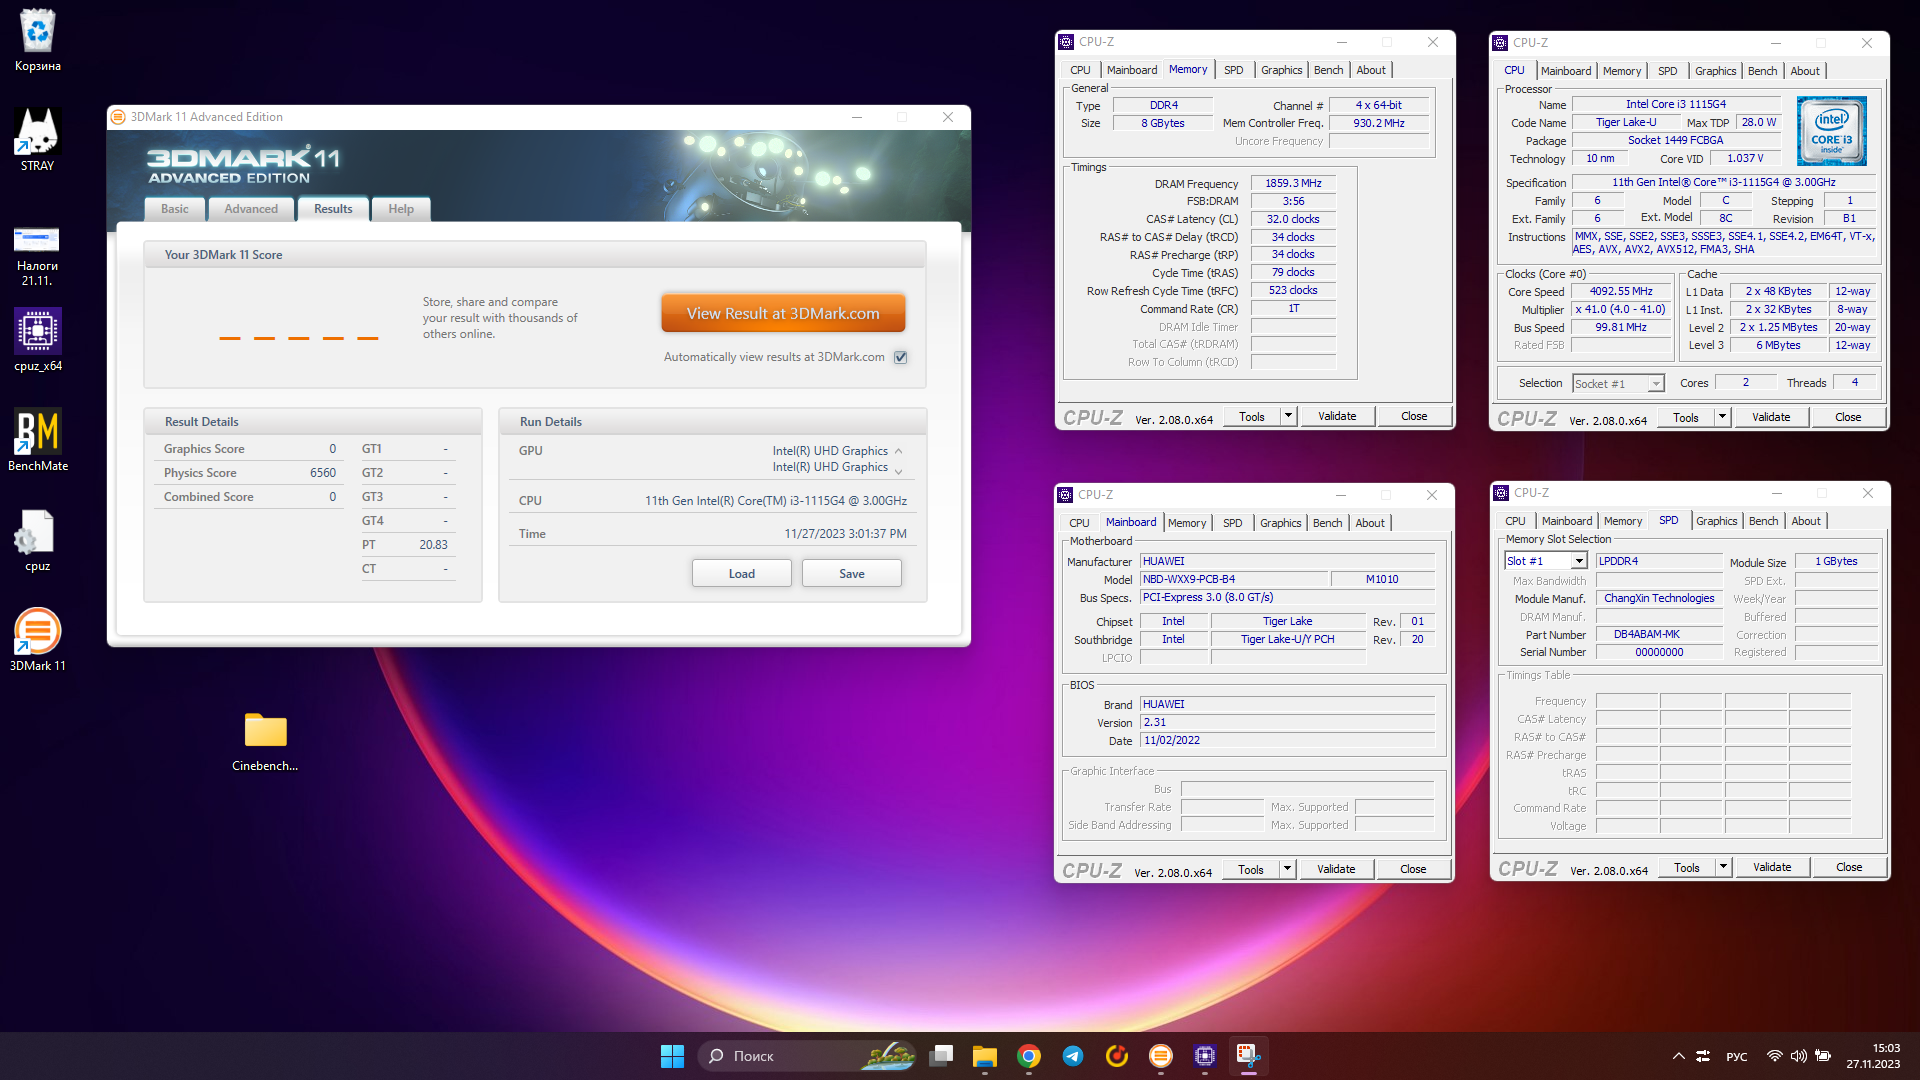Open Tools dropdown arrow in CPU tab window
This screenshot has height=1080, width=1920.
point(1722,417)
